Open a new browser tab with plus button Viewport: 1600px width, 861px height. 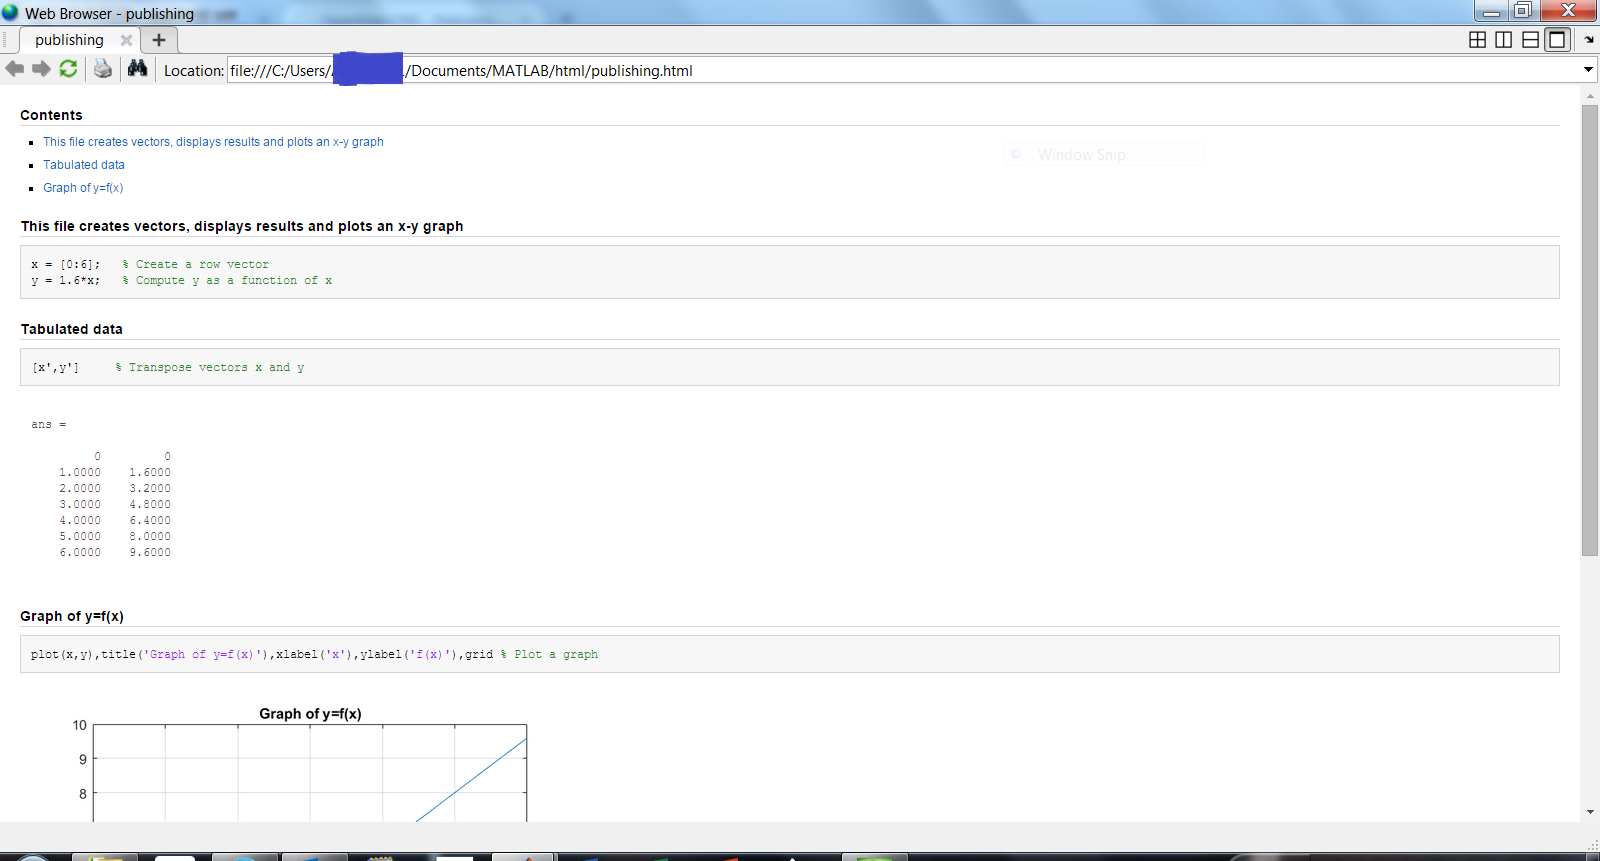tap(159, 40)
